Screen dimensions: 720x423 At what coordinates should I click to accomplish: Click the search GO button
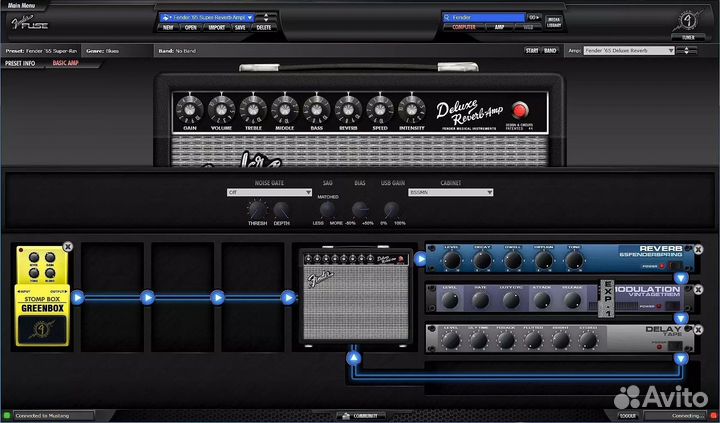point(534,17)
